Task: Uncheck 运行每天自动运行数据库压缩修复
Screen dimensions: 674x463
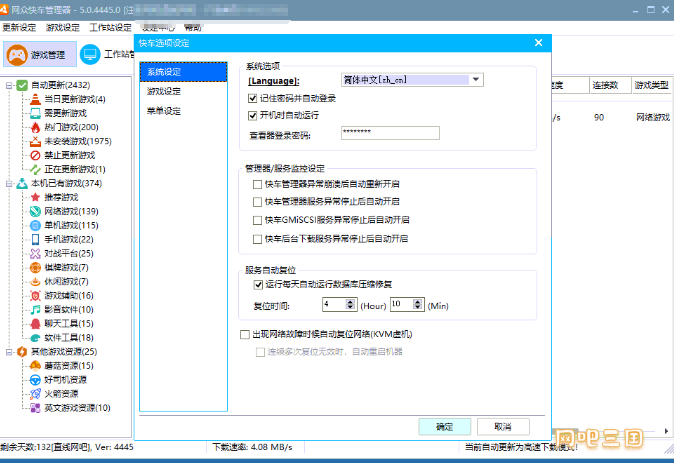Action: tap(258, 285)
